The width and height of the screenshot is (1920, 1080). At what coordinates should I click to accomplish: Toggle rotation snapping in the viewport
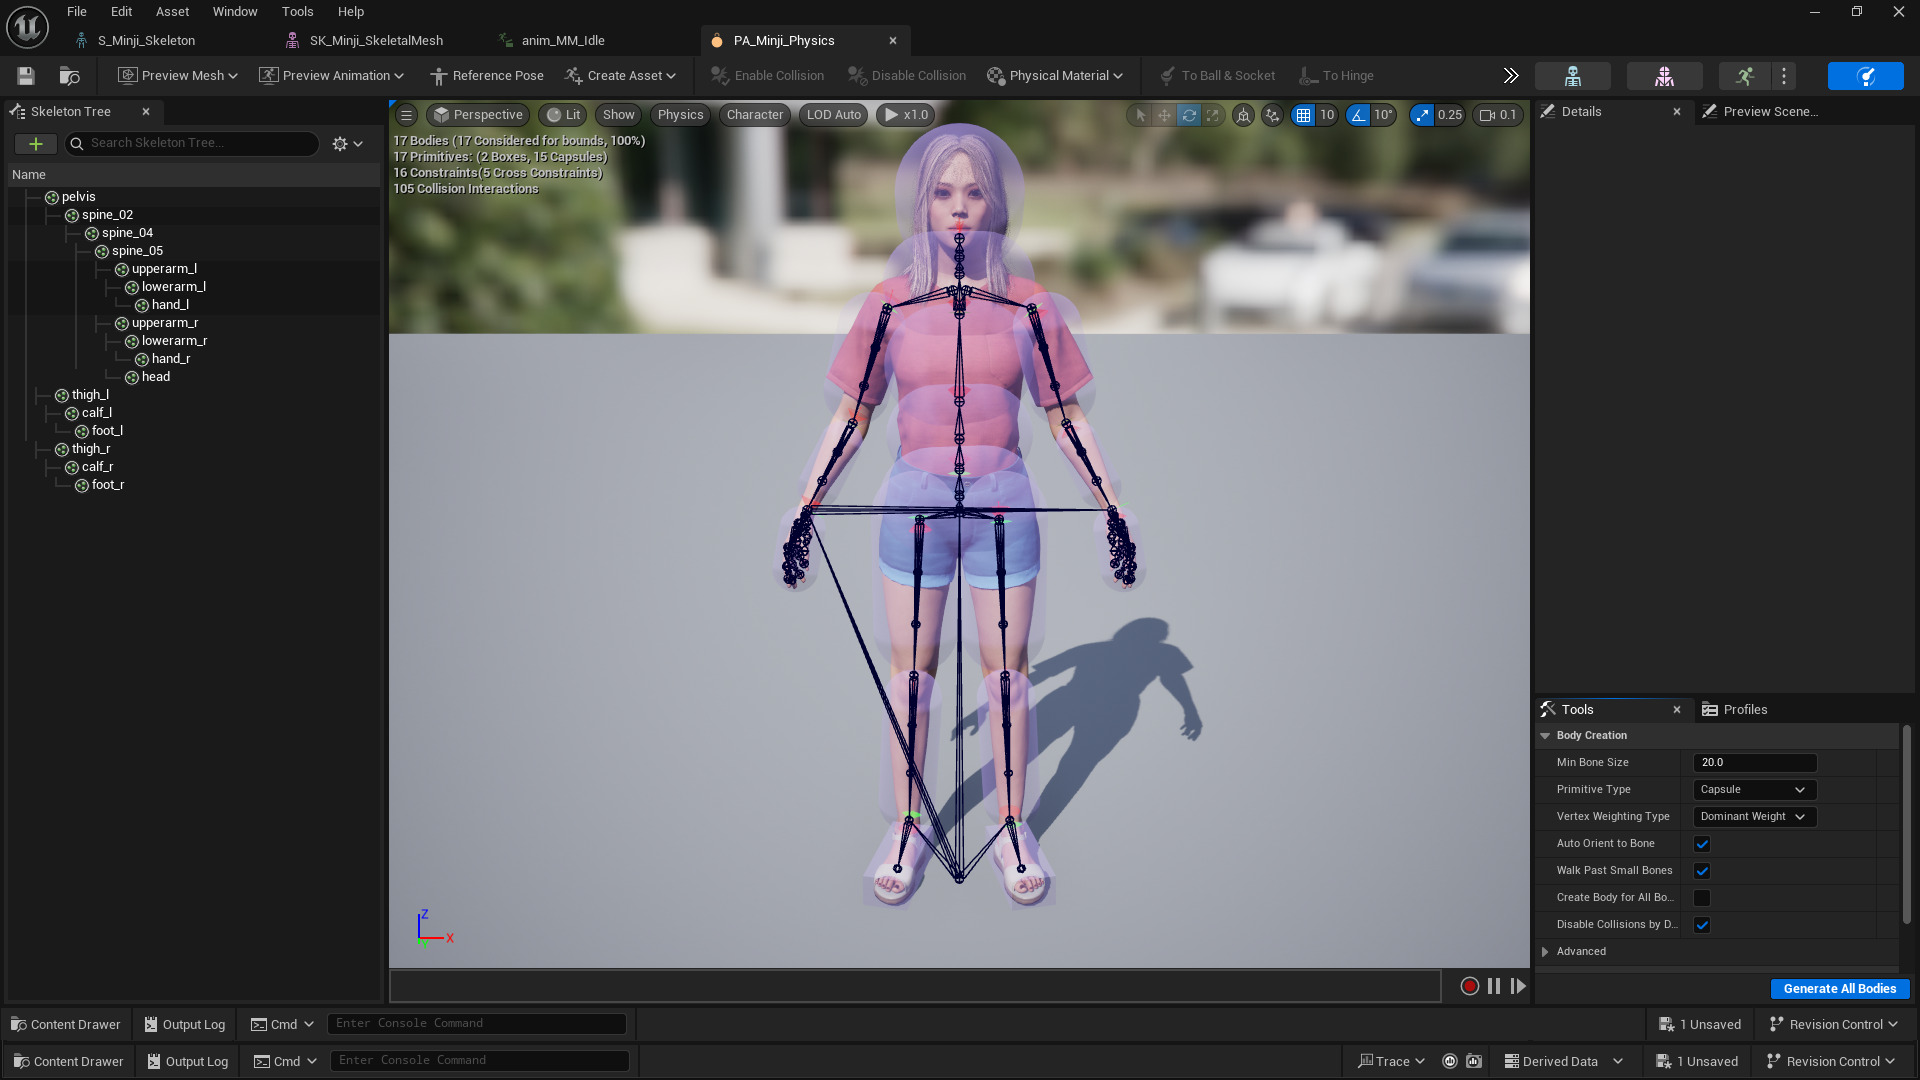tap(1358, 115)
